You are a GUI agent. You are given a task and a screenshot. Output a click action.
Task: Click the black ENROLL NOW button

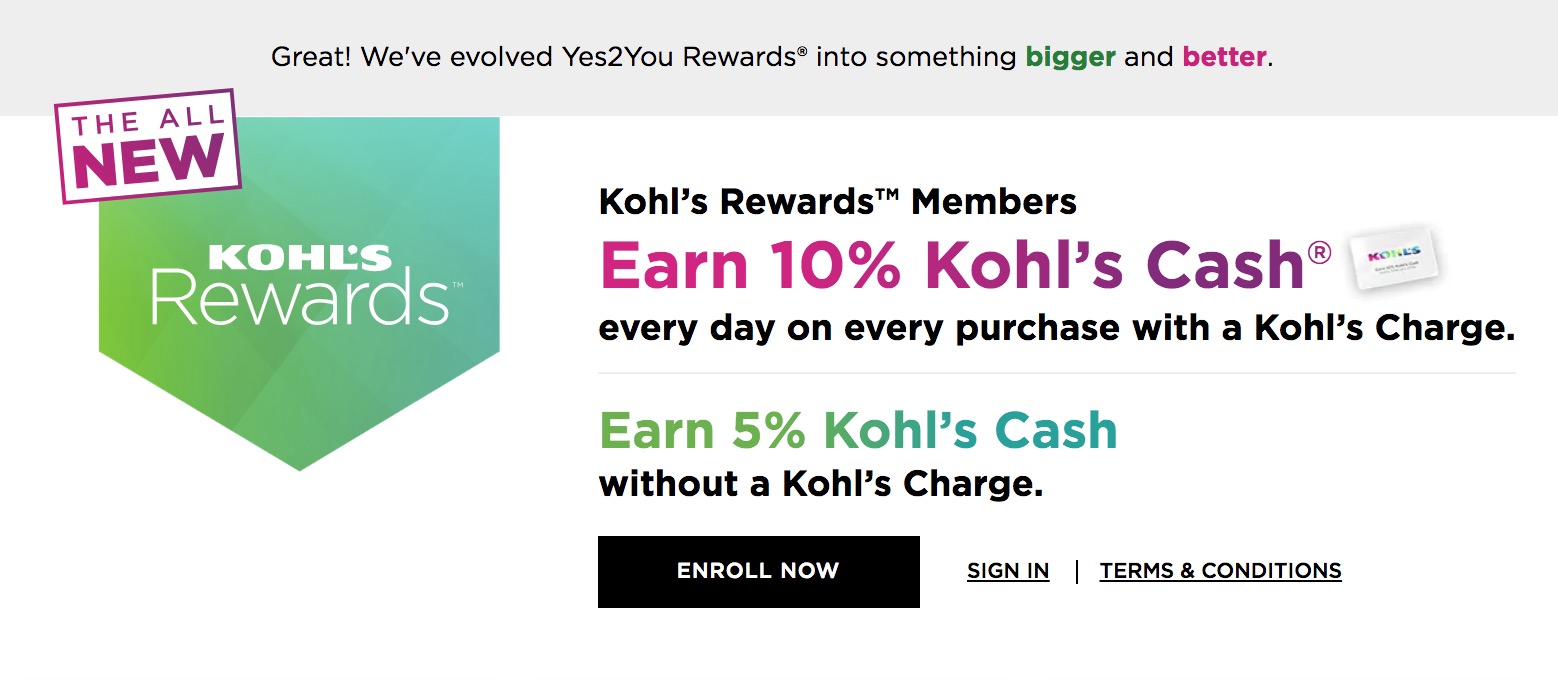758,571
